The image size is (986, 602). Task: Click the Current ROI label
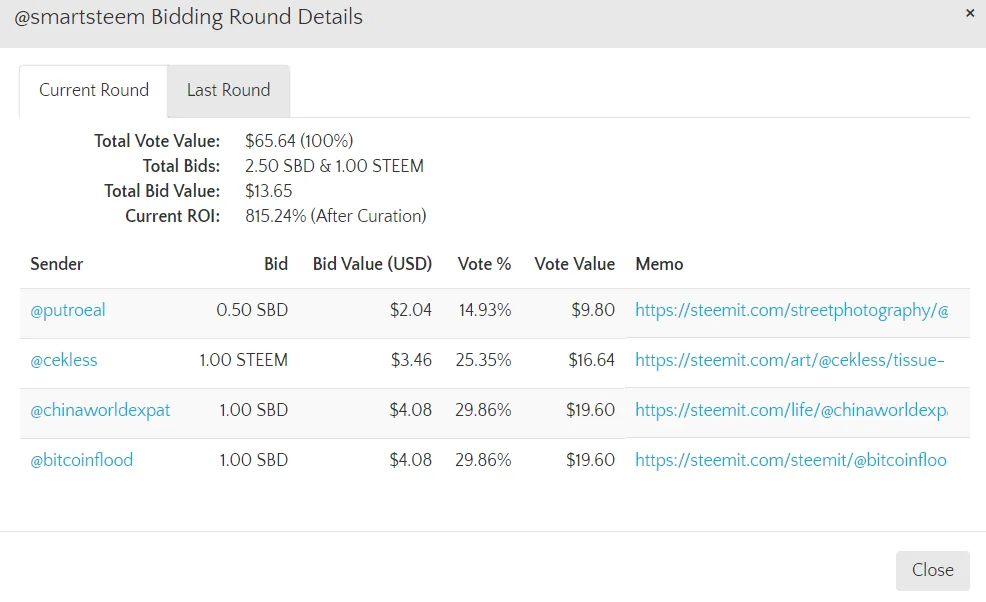pos(173,216)
